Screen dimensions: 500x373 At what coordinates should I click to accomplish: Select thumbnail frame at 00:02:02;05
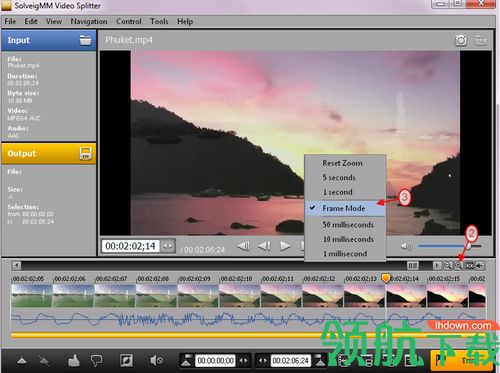(32, 296)
